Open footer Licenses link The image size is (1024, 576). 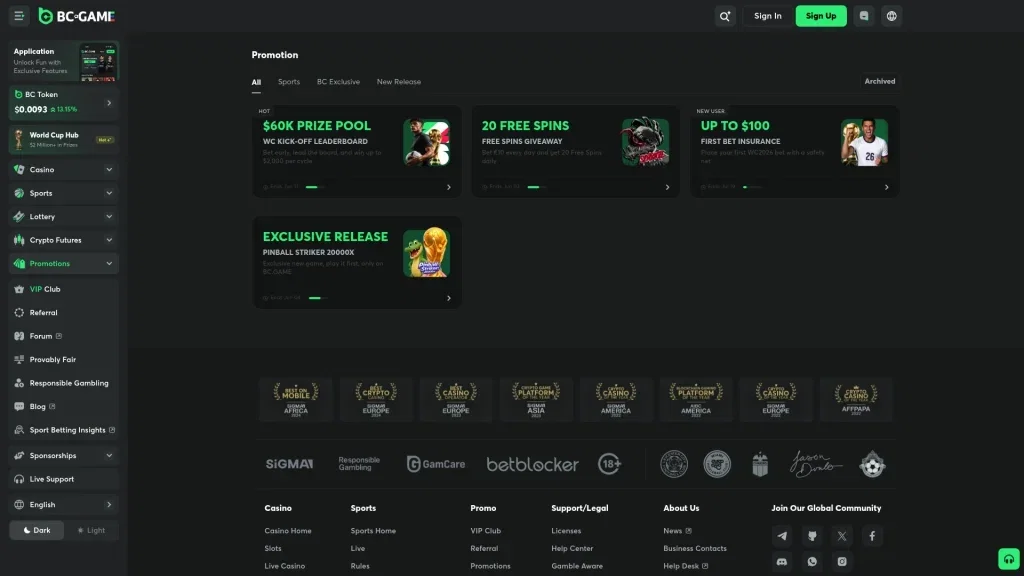[x=566, y=531]
